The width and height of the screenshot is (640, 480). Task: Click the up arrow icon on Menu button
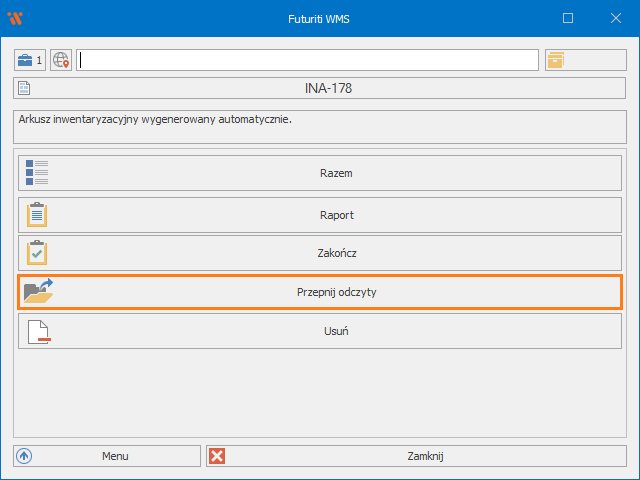(25, 456)
